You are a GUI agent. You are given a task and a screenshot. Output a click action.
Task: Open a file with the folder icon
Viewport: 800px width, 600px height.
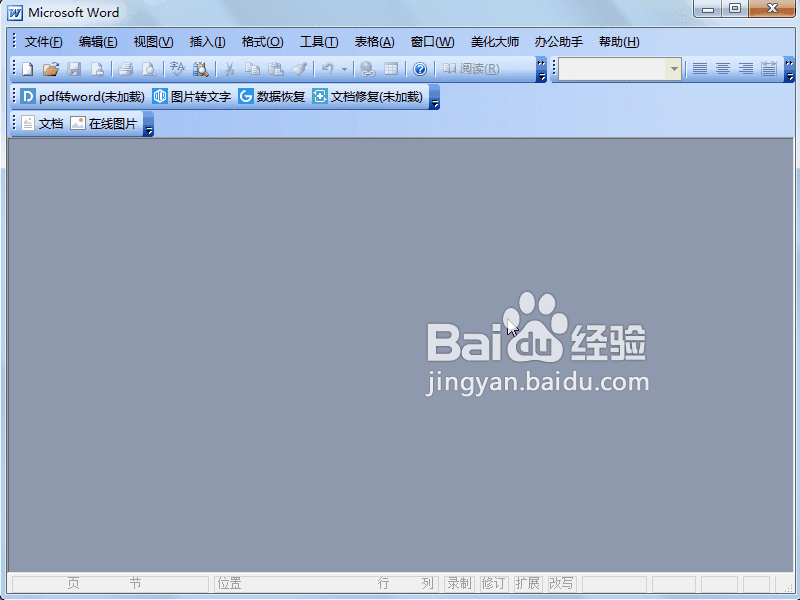pos(51,69)
